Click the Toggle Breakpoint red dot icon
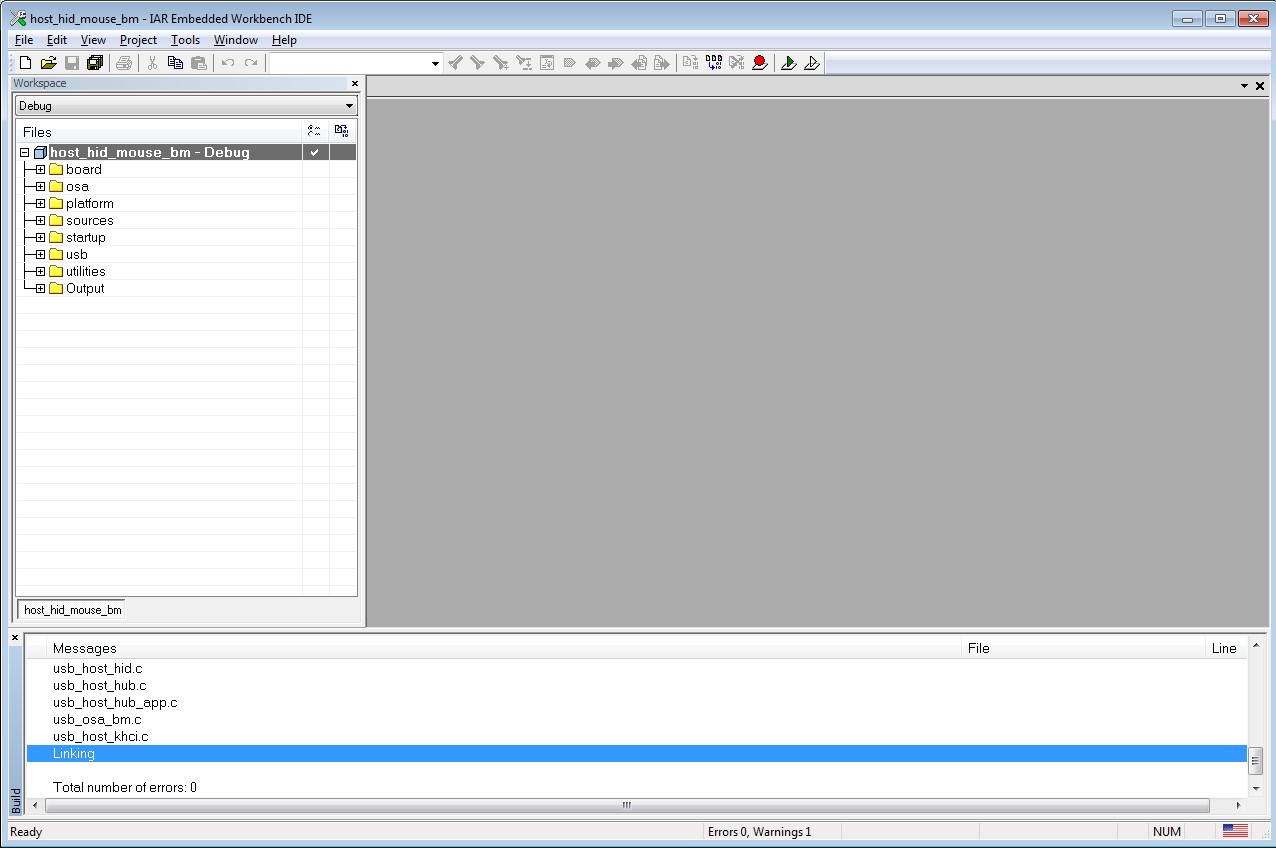 pos(760,63)
